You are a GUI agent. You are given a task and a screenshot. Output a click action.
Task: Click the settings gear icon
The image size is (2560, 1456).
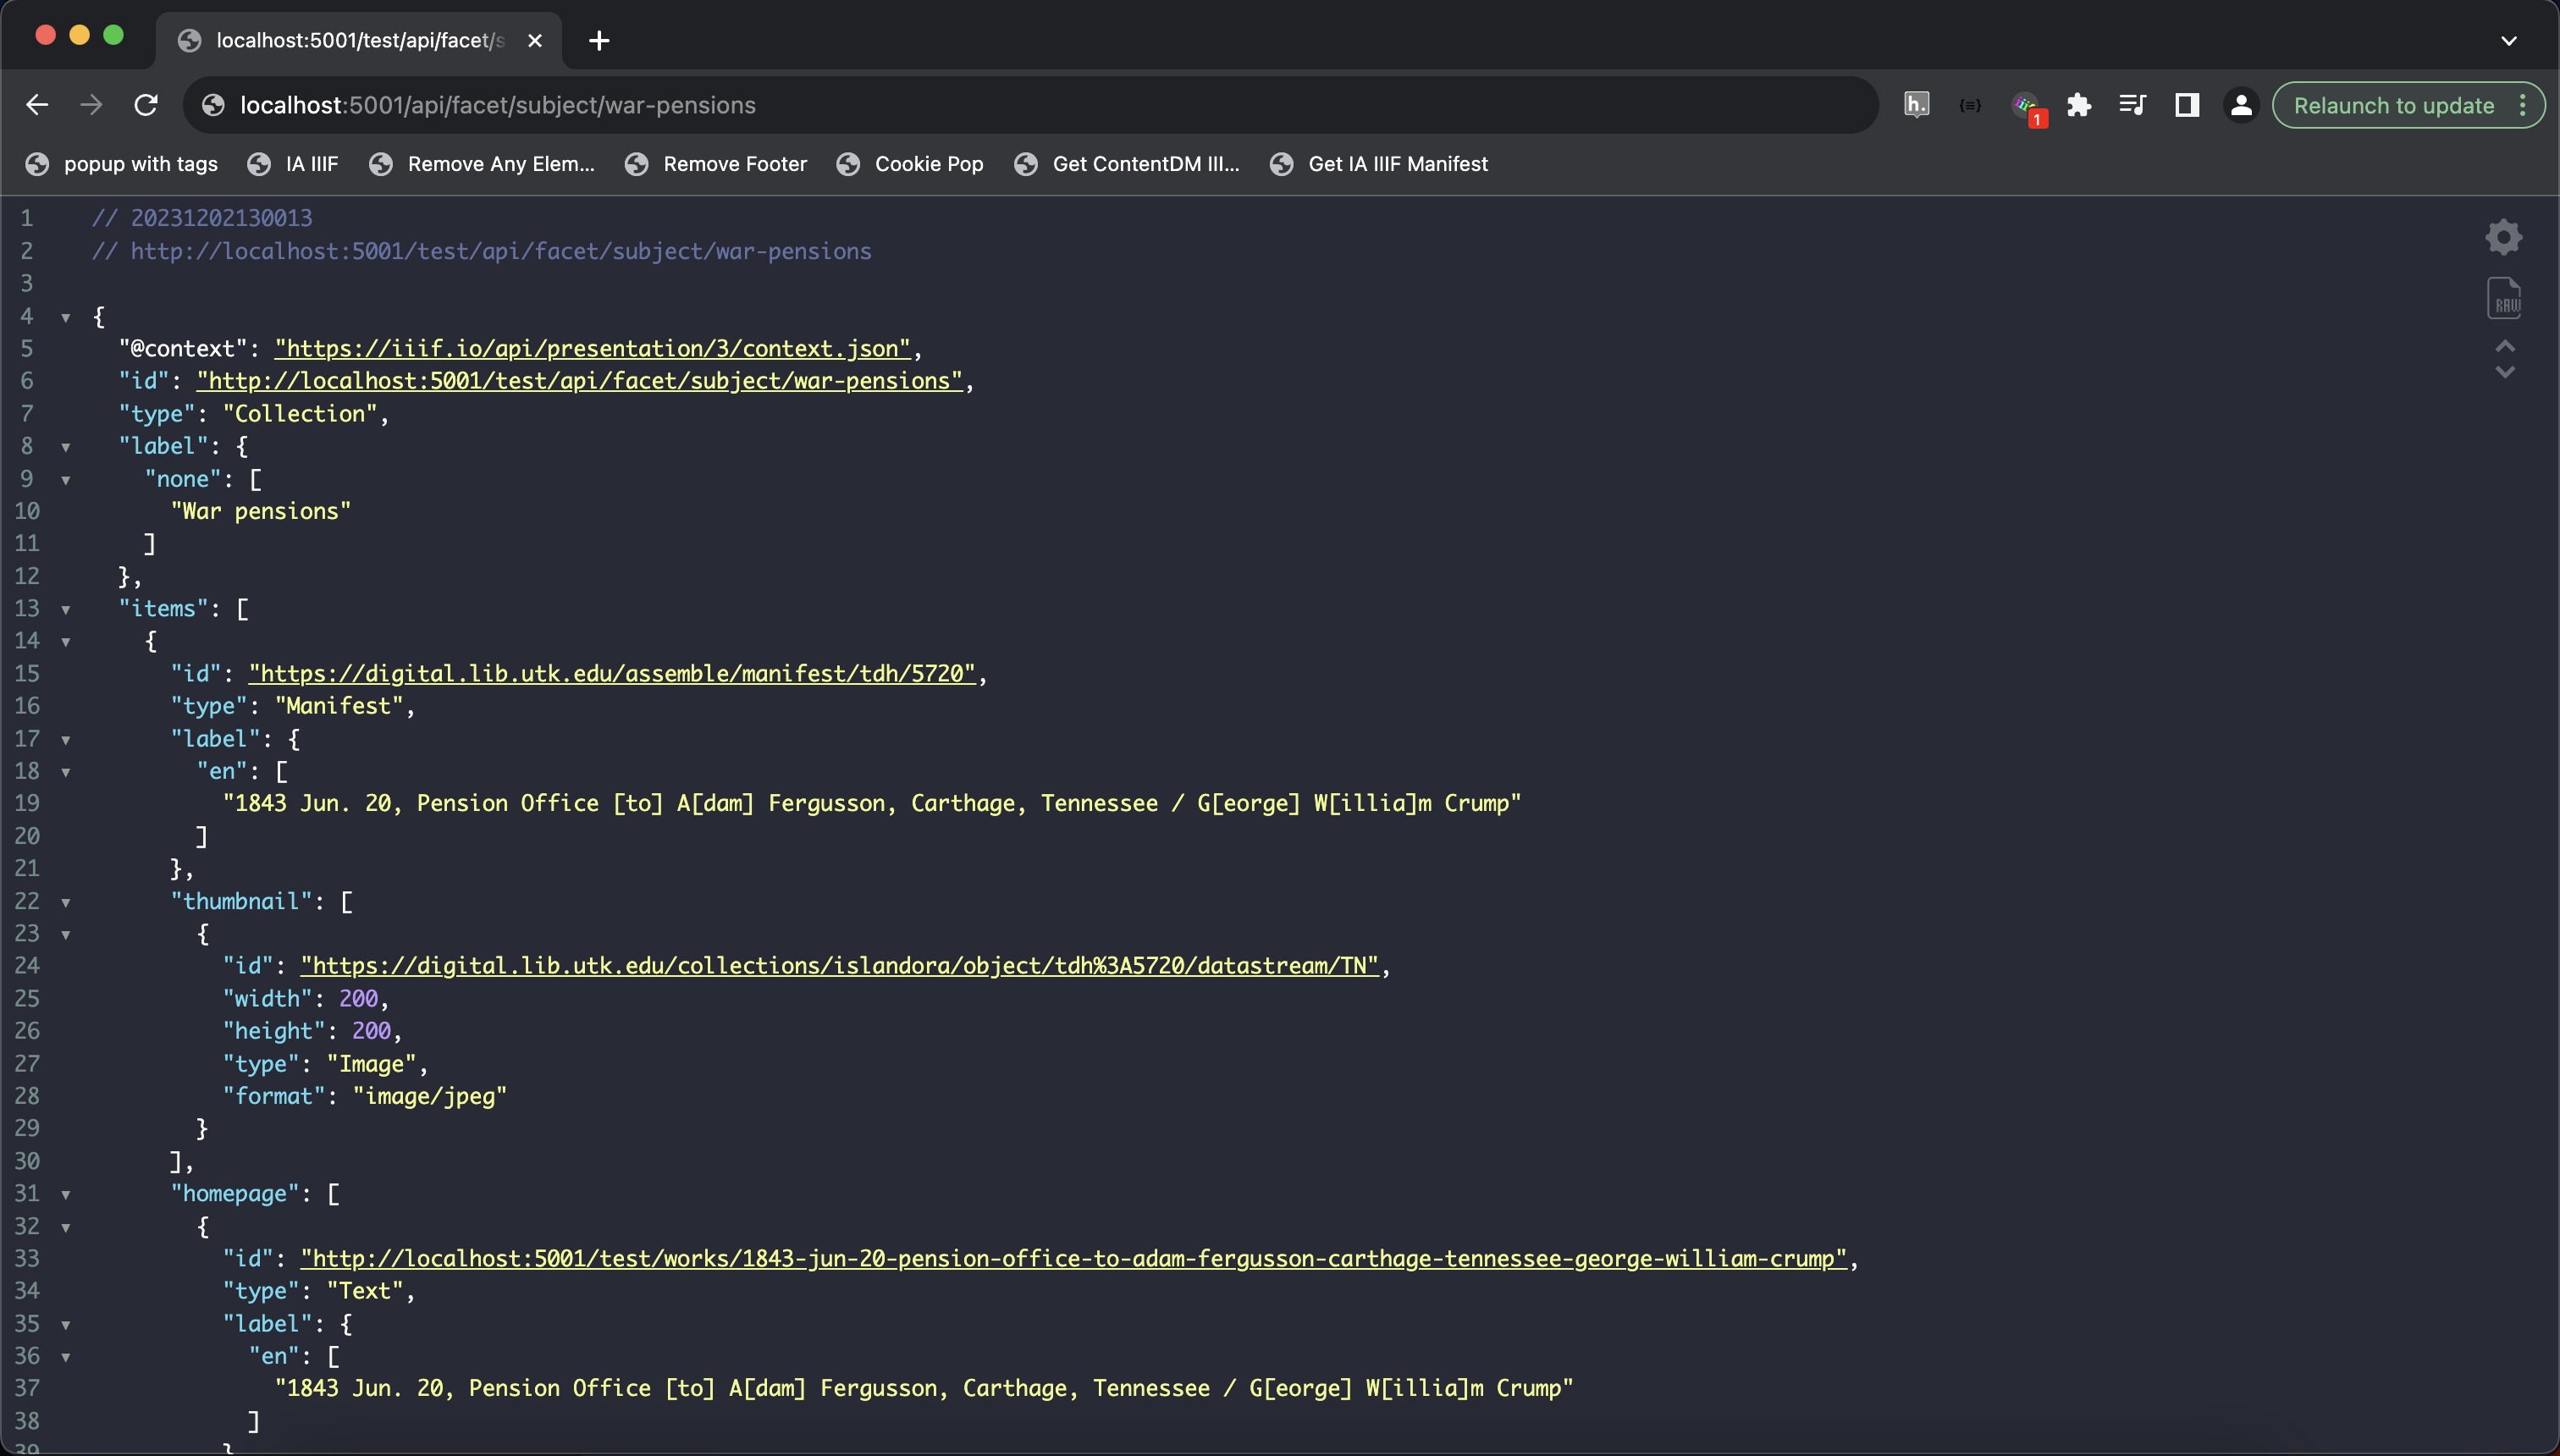[x=2504, y=235]
